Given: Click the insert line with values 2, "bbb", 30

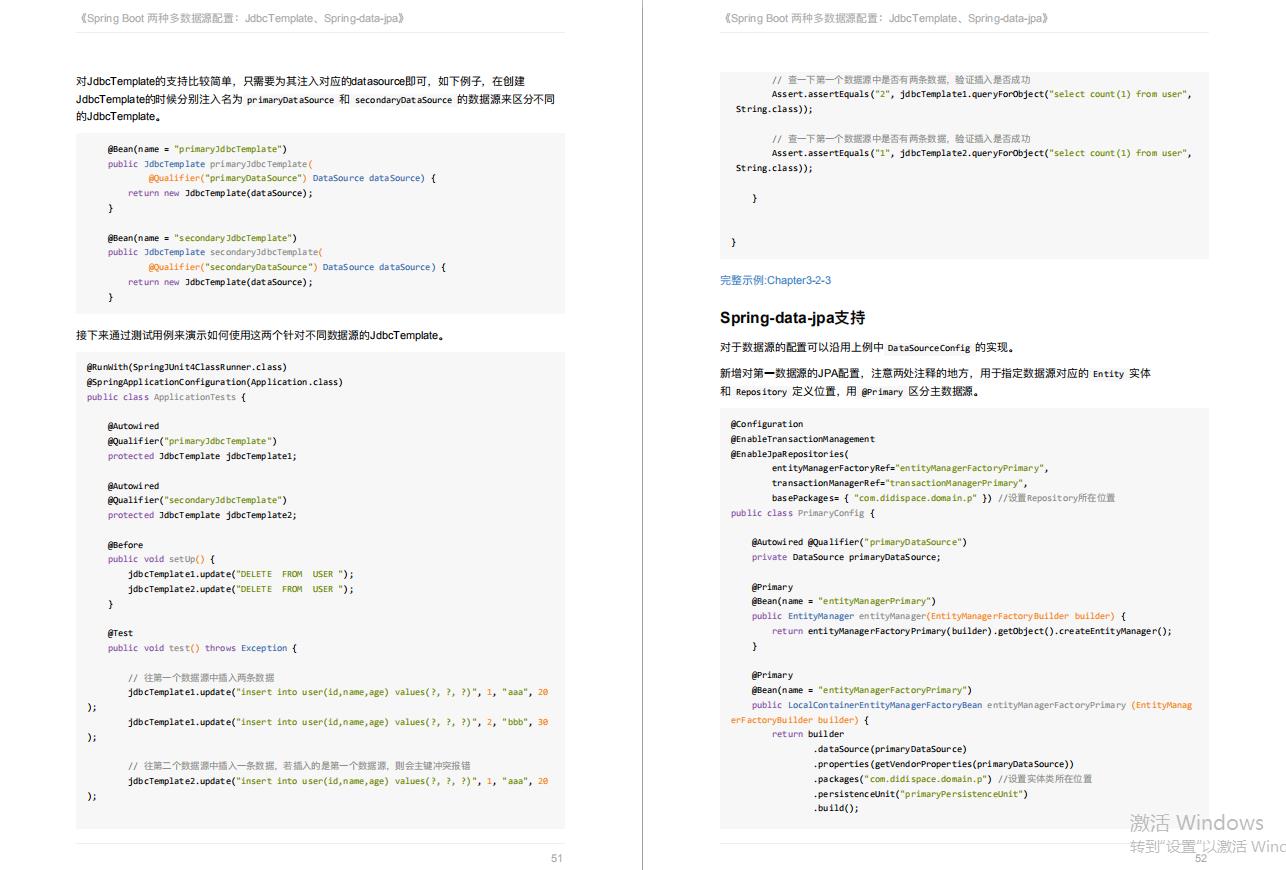Looking at the screenshot, I should [338, 722].
